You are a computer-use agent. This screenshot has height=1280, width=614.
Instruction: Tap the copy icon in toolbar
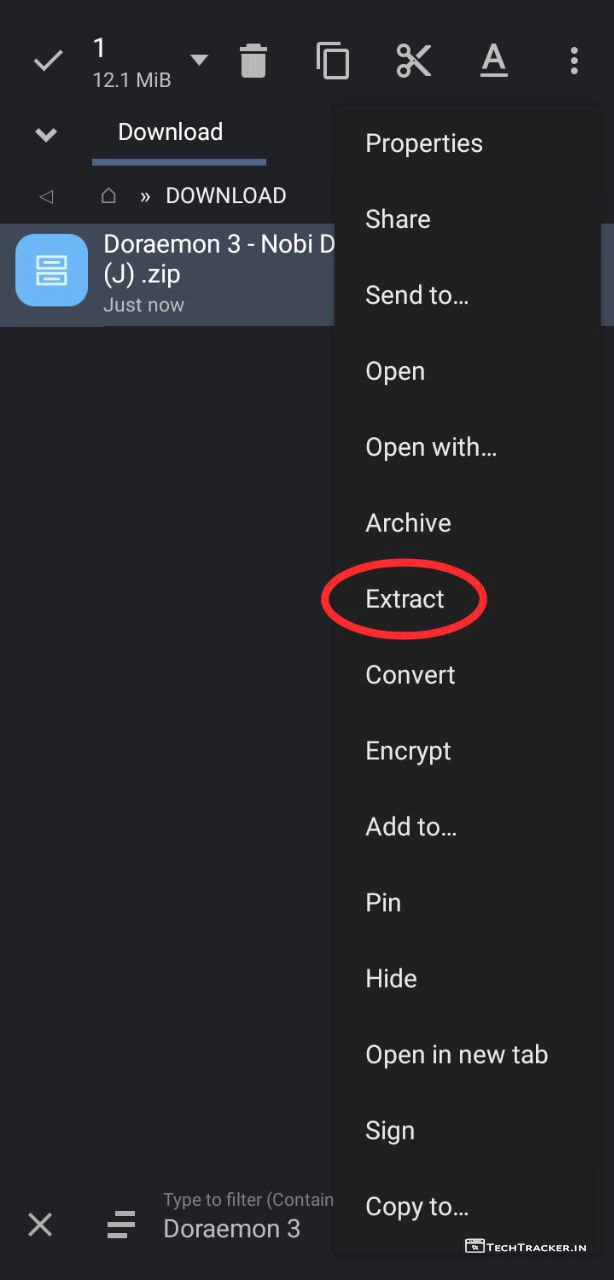[333, 61]
